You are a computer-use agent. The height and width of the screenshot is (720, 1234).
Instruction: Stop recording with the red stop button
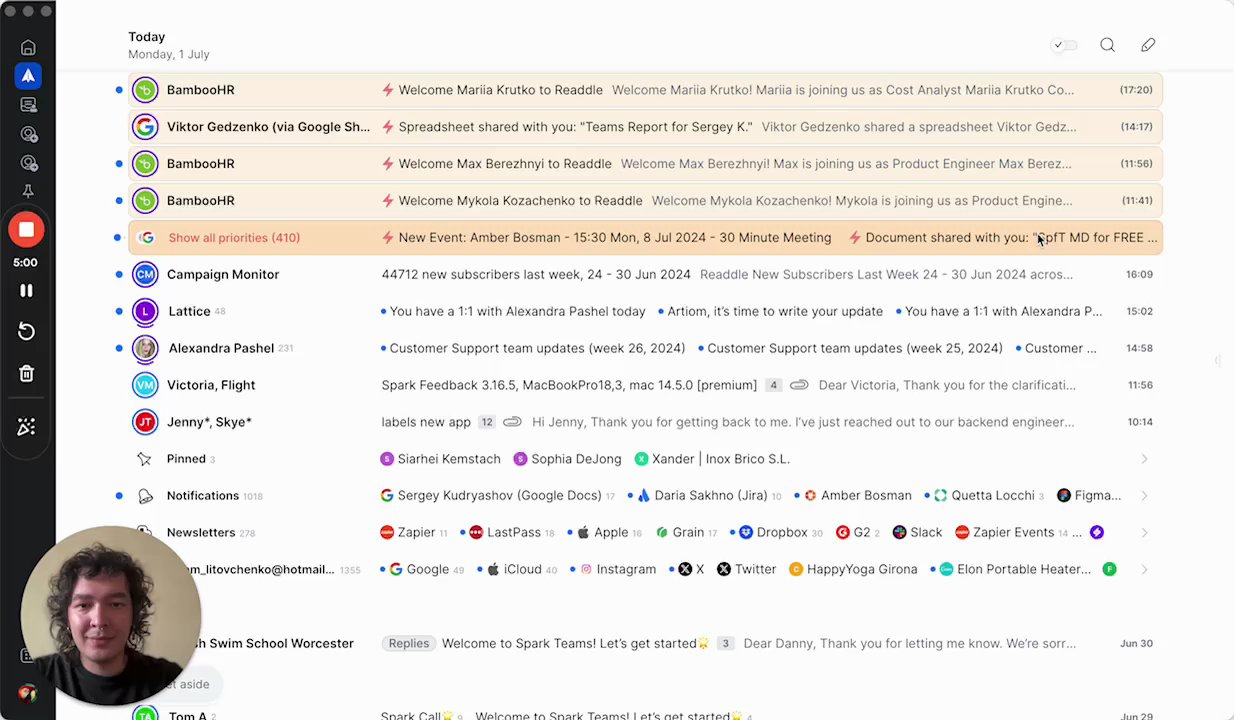click(27, 230)
